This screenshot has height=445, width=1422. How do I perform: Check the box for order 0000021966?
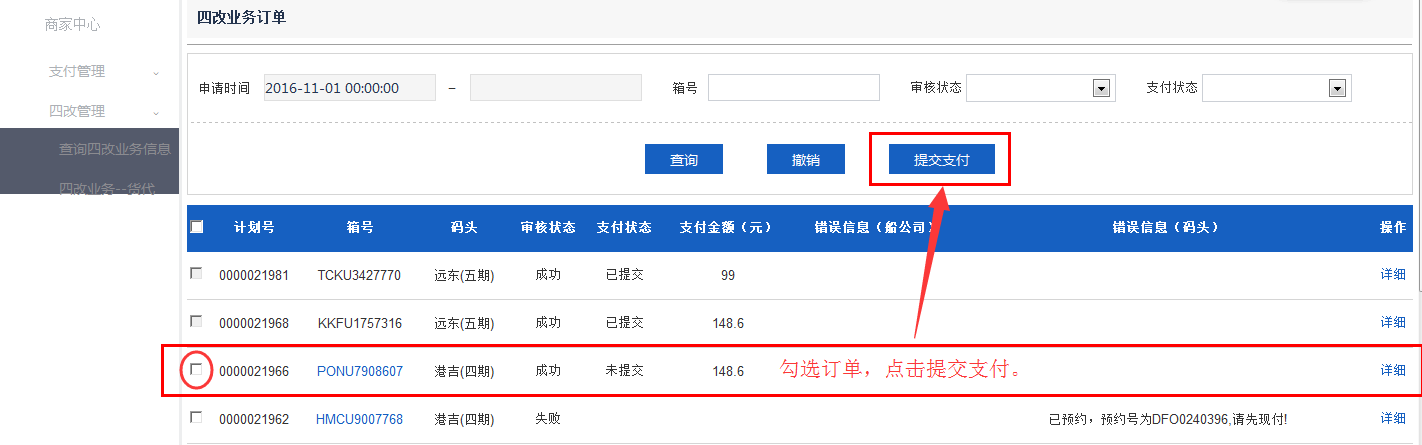[x=197, y=370]
